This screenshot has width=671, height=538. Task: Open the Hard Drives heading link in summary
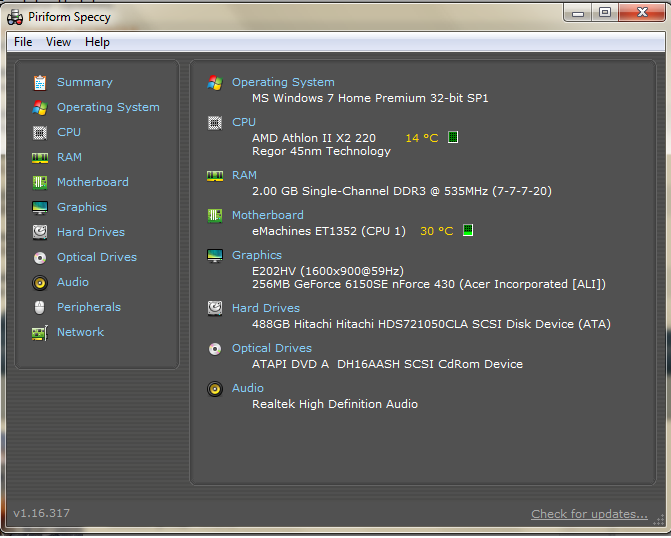pos(266,308)
